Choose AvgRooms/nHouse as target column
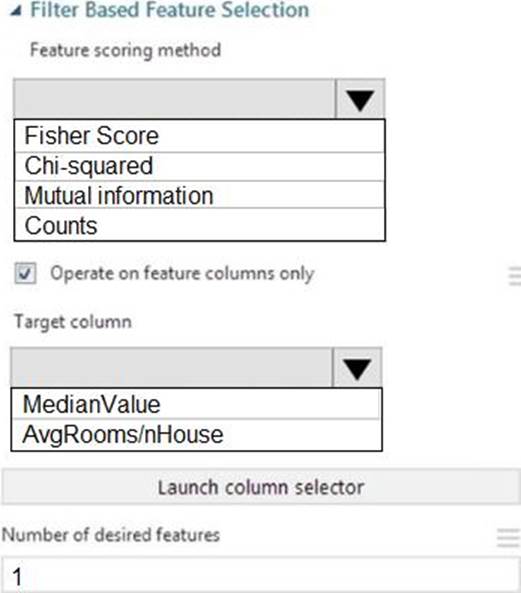The width and height of the screenshot is (521, 593). point(196,435)
